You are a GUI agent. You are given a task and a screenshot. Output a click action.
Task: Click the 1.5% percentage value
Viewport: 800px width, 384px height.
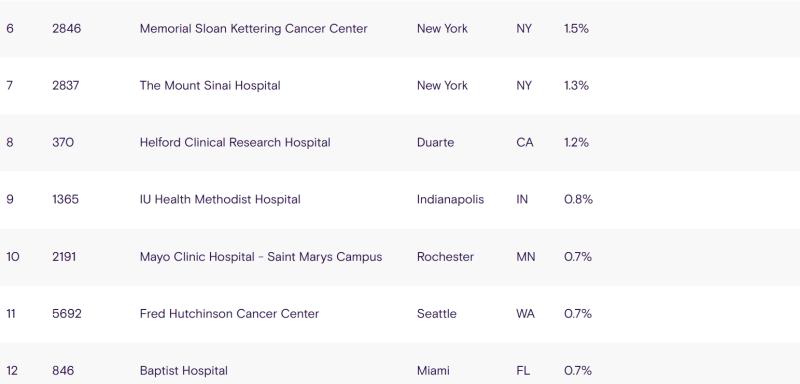coord(577,29)
